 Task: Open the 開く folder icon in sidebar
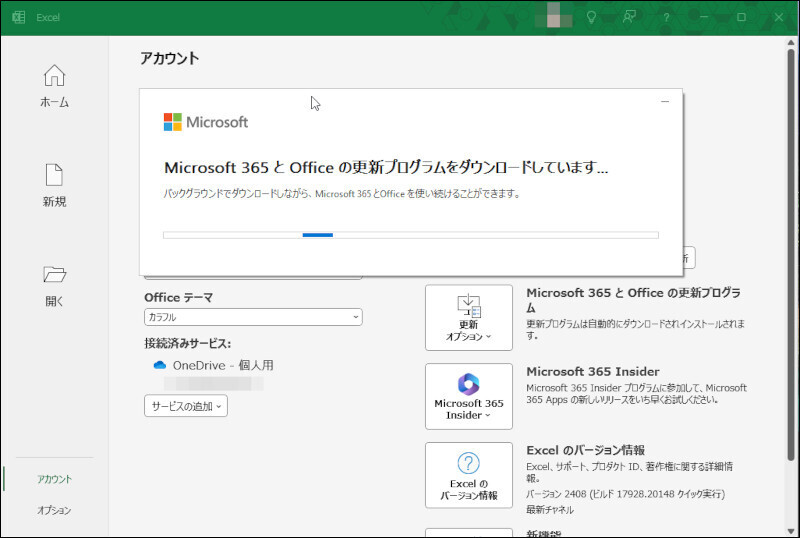tap(54, 275)
